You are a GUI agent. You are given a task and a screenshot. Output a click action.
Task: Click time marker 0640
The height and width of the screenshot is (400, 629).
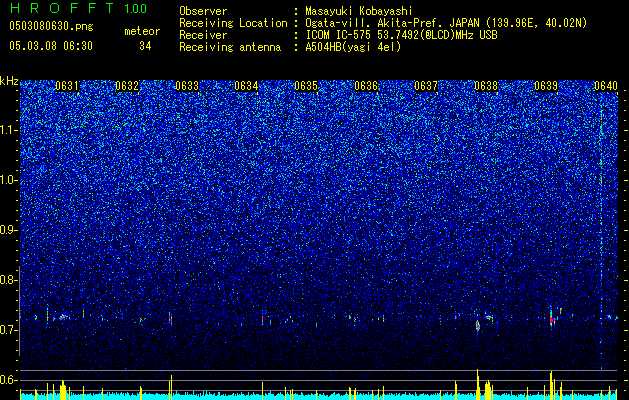(x=606, y=86)
